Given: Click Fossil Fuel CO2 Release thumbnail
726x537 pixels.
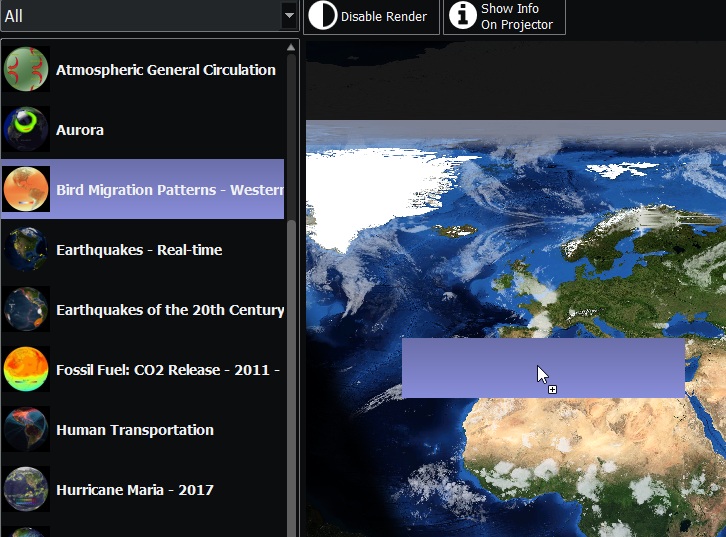Looking at the screenshot, I should (26, 369).
